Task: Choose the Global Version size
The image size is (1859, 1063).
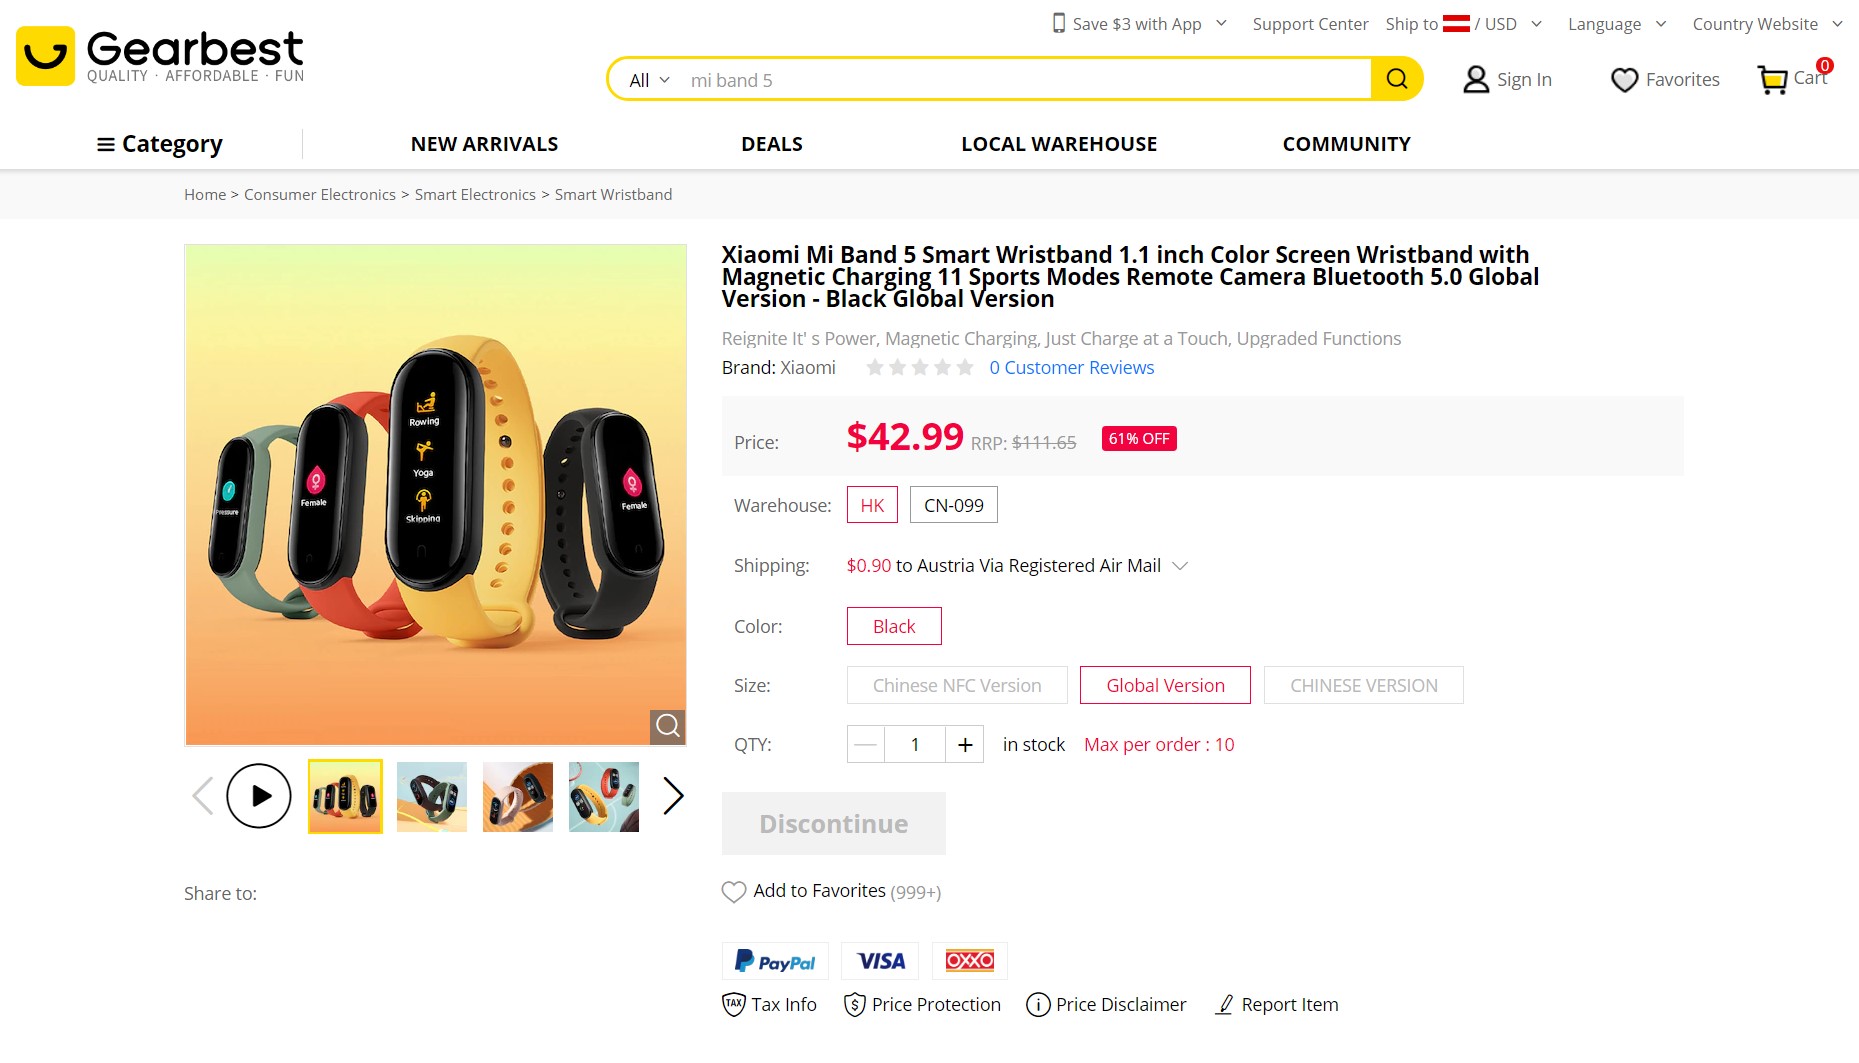Action: [x=1165, y=685]
